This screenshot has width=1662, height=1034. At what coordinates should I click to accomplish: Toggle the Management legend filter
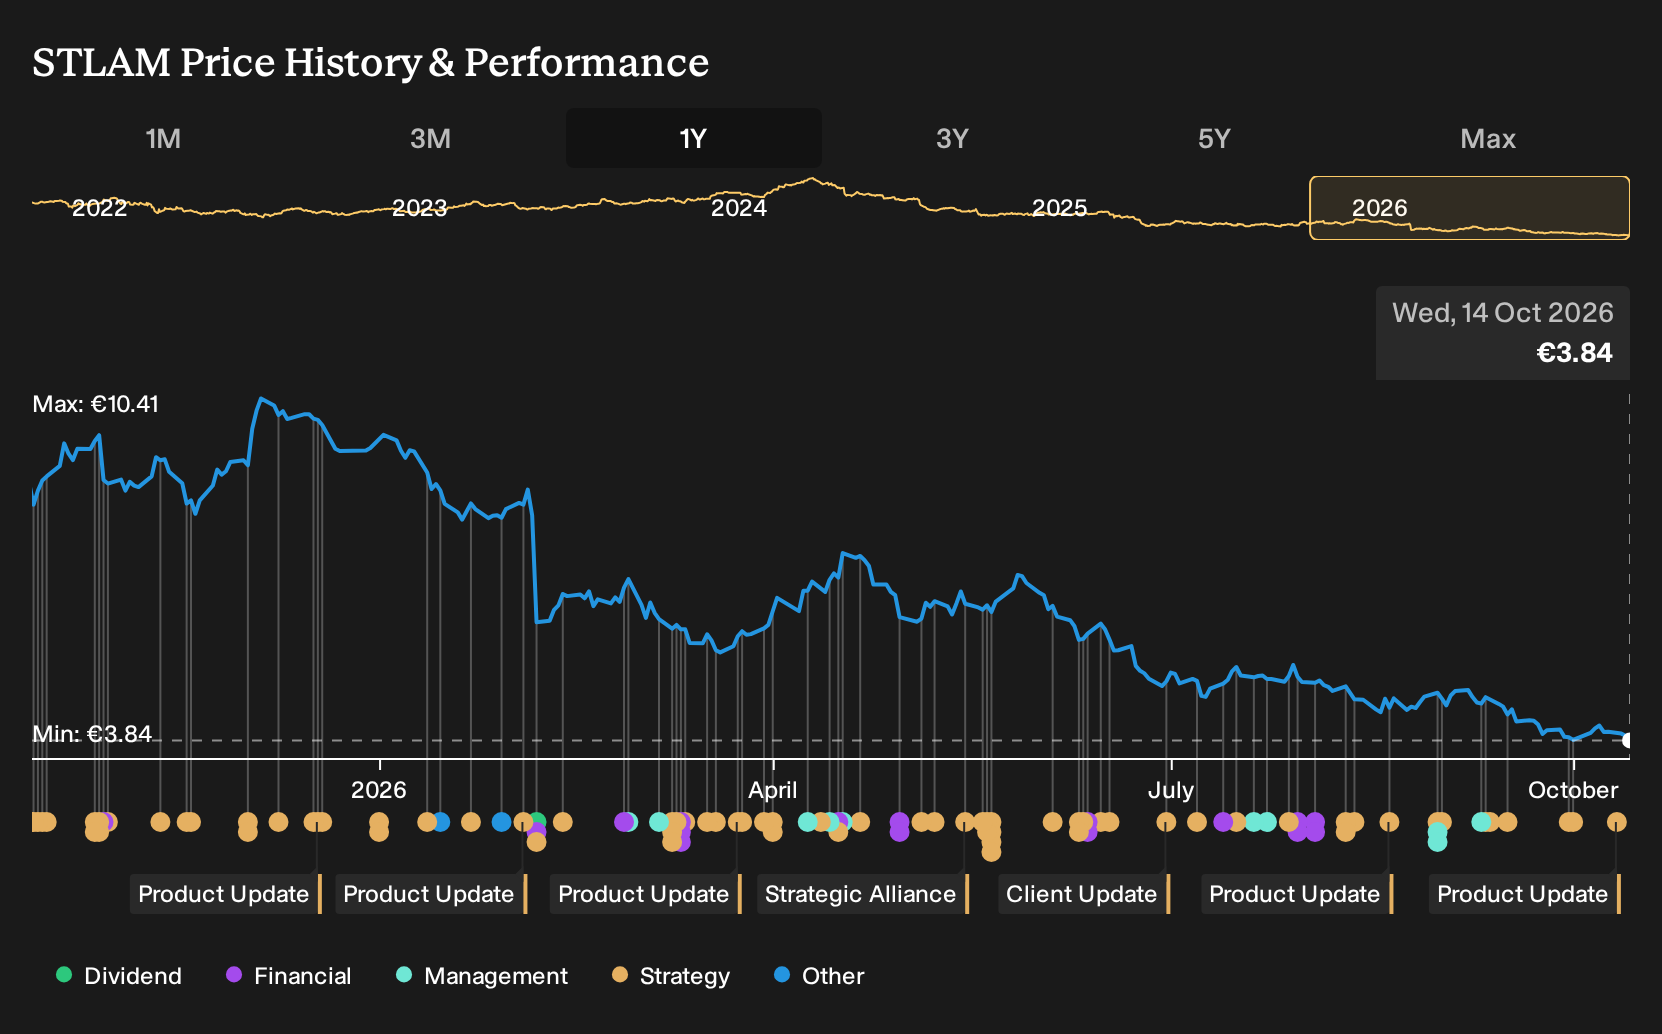click(x=482, y=976)
